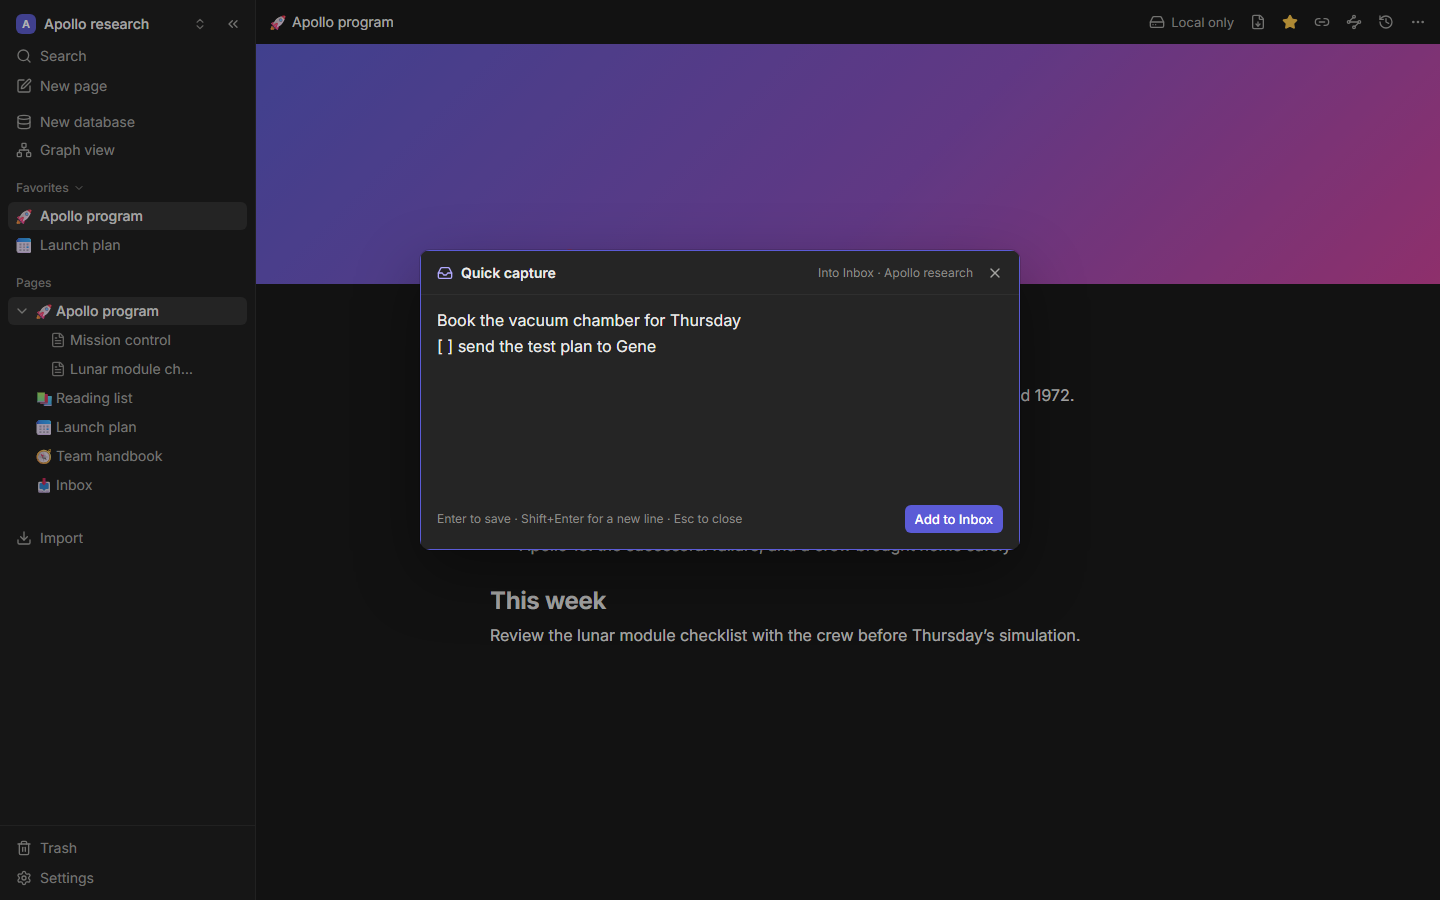Click the 'Enter to save' hint text
The height and width of the screenshot is (900, 1440).
(589, 519)
